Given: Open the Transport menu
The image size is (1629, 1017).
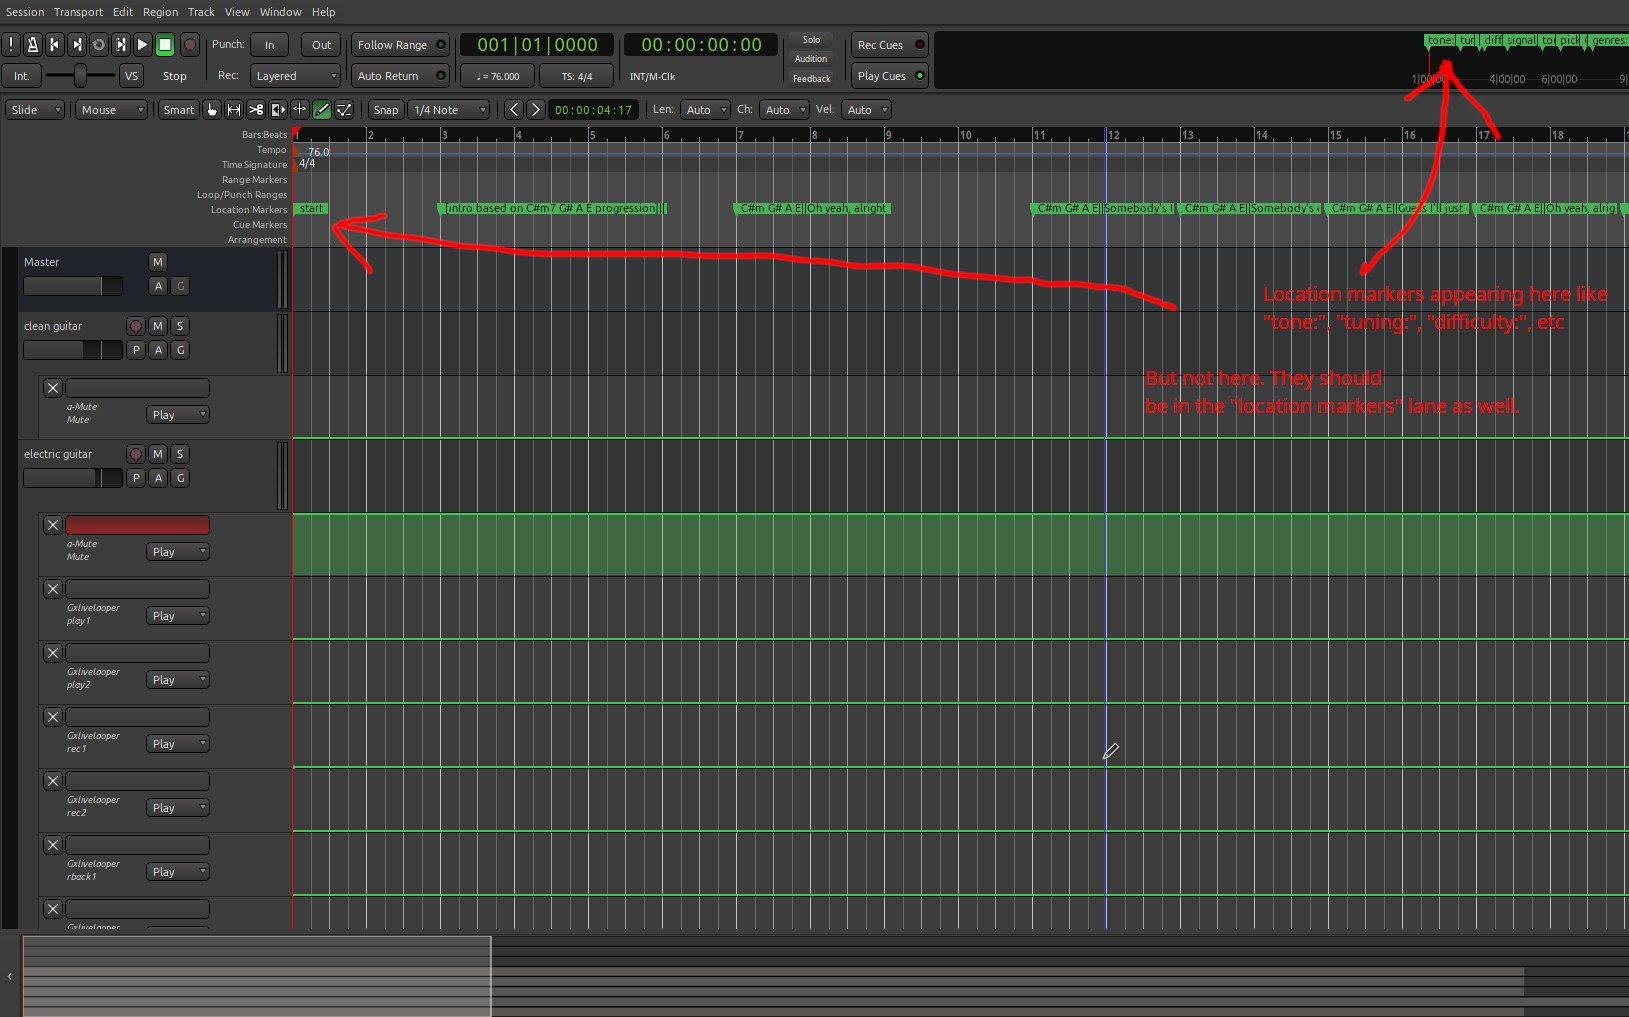Looking at the screenshot, I should (x=78, y=12).
